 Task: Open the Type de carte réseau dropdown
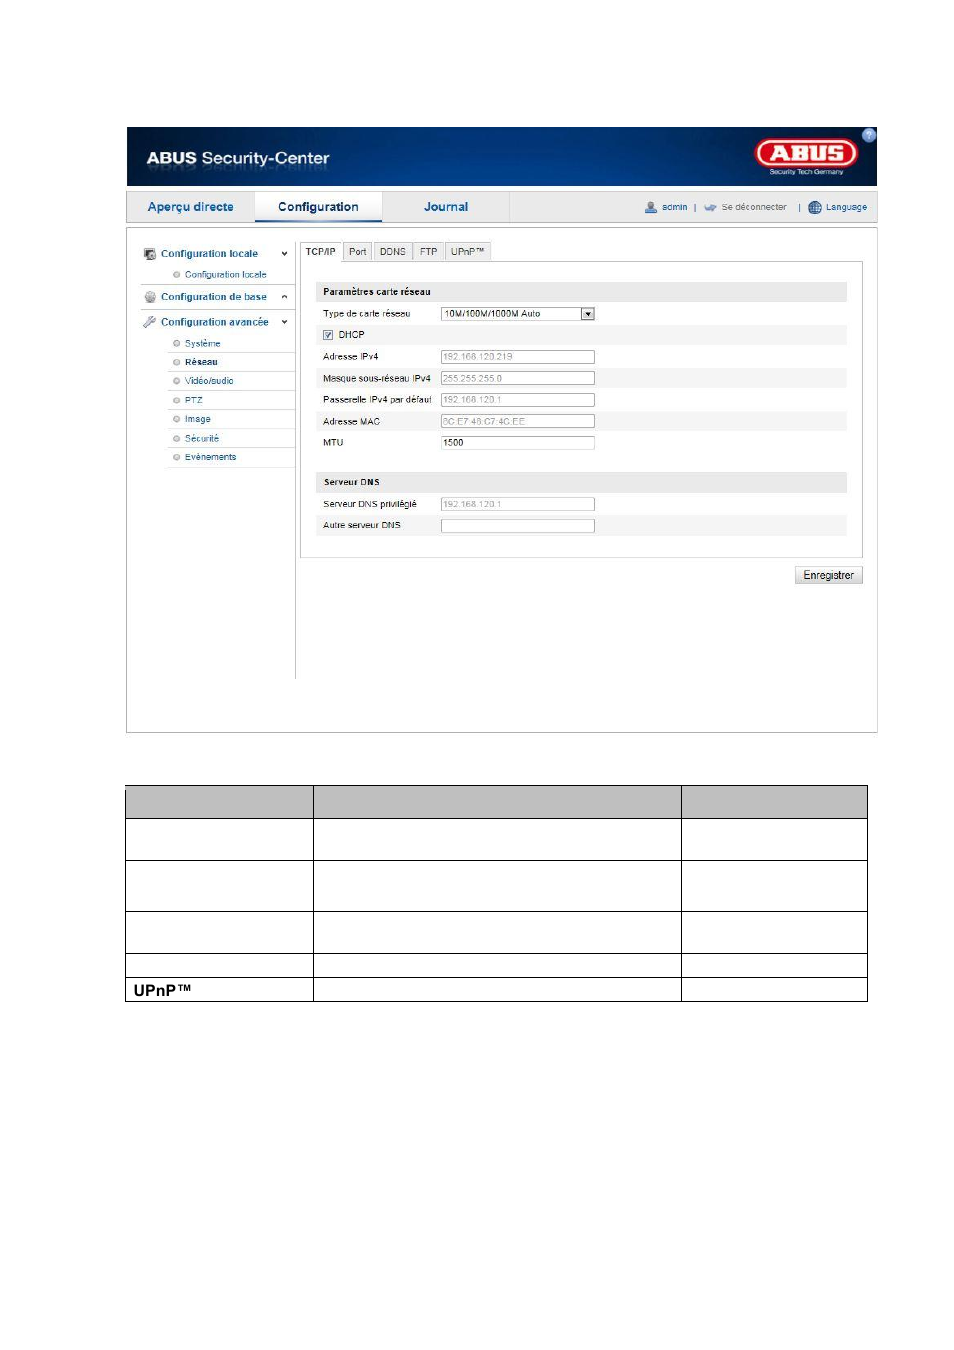[518, 314]
